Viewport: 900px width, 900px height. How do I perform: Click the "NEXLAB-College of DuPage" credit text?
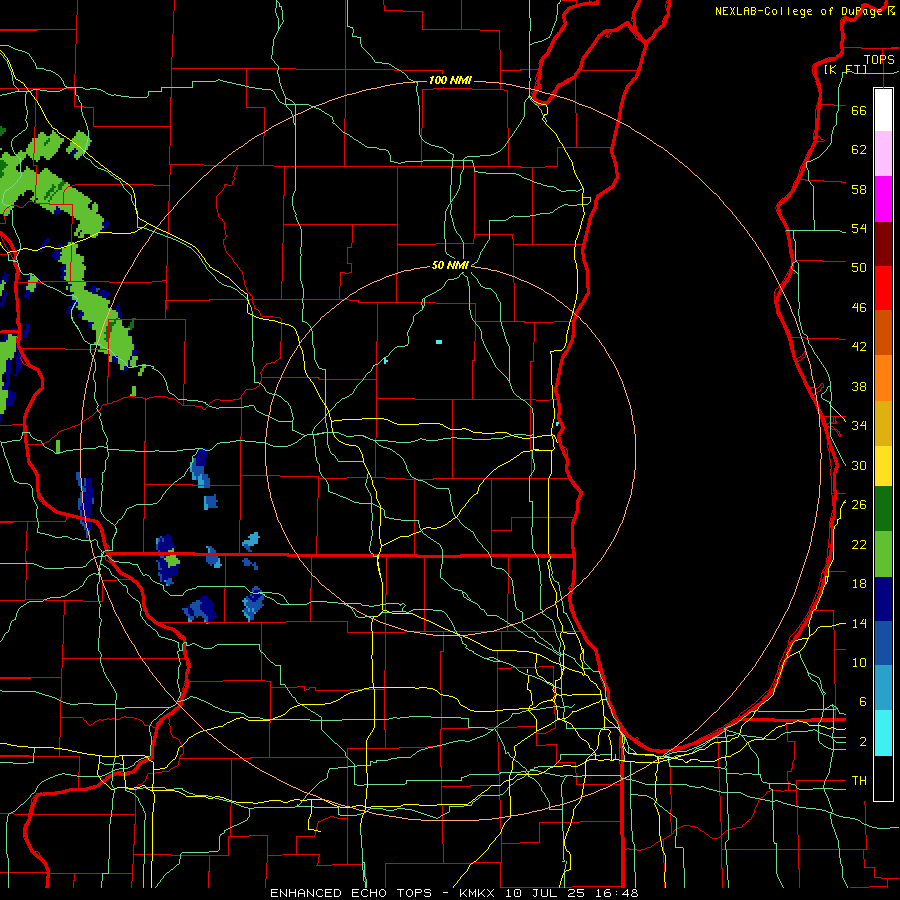[x=799, y=11]
